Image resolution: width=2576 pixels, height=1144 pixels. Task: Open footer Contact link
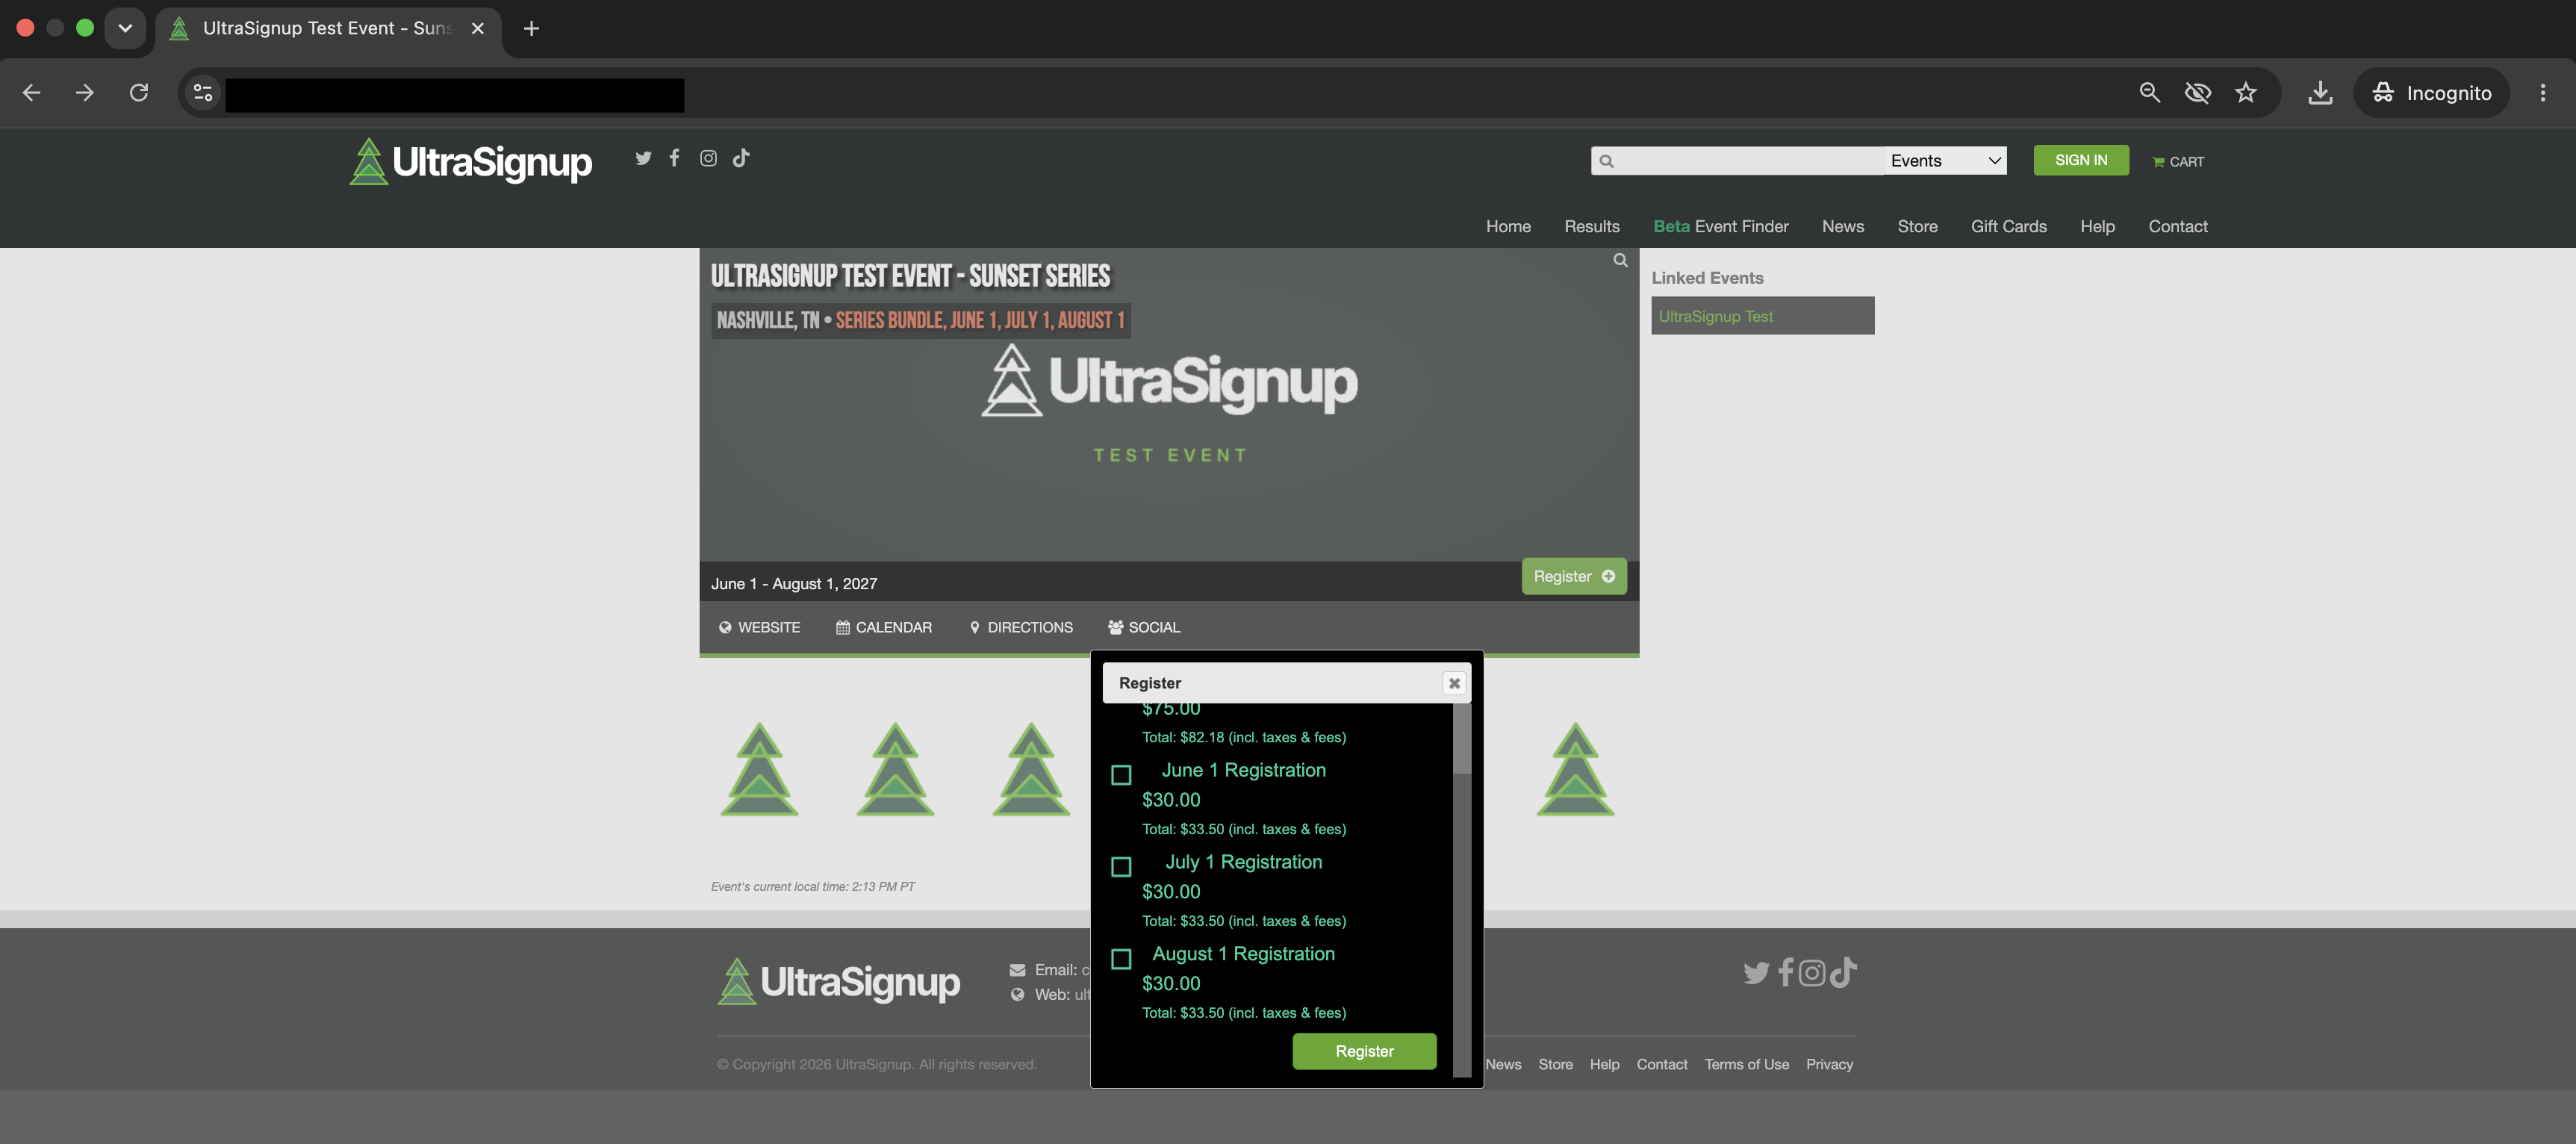(x=1661, y=1064)
